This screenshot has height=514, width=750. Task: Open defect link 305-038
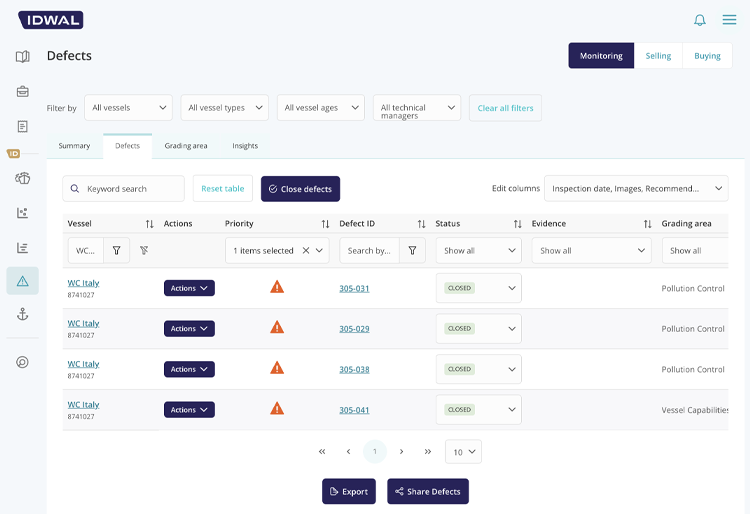[354, 369]
